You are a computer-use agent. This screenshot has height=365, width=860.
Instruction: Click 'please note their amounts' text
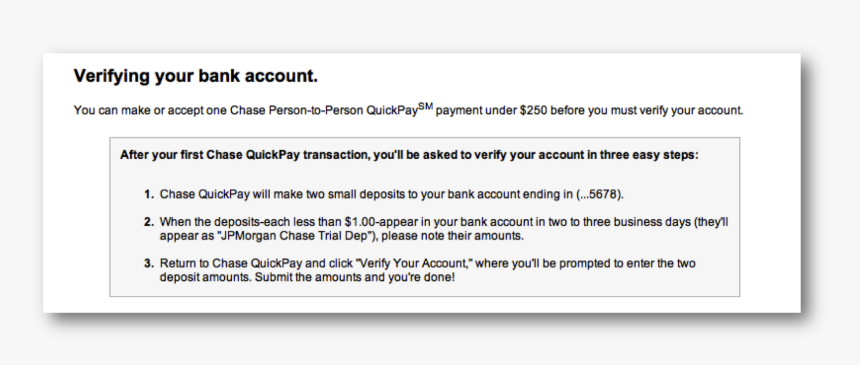click(454, 236)
